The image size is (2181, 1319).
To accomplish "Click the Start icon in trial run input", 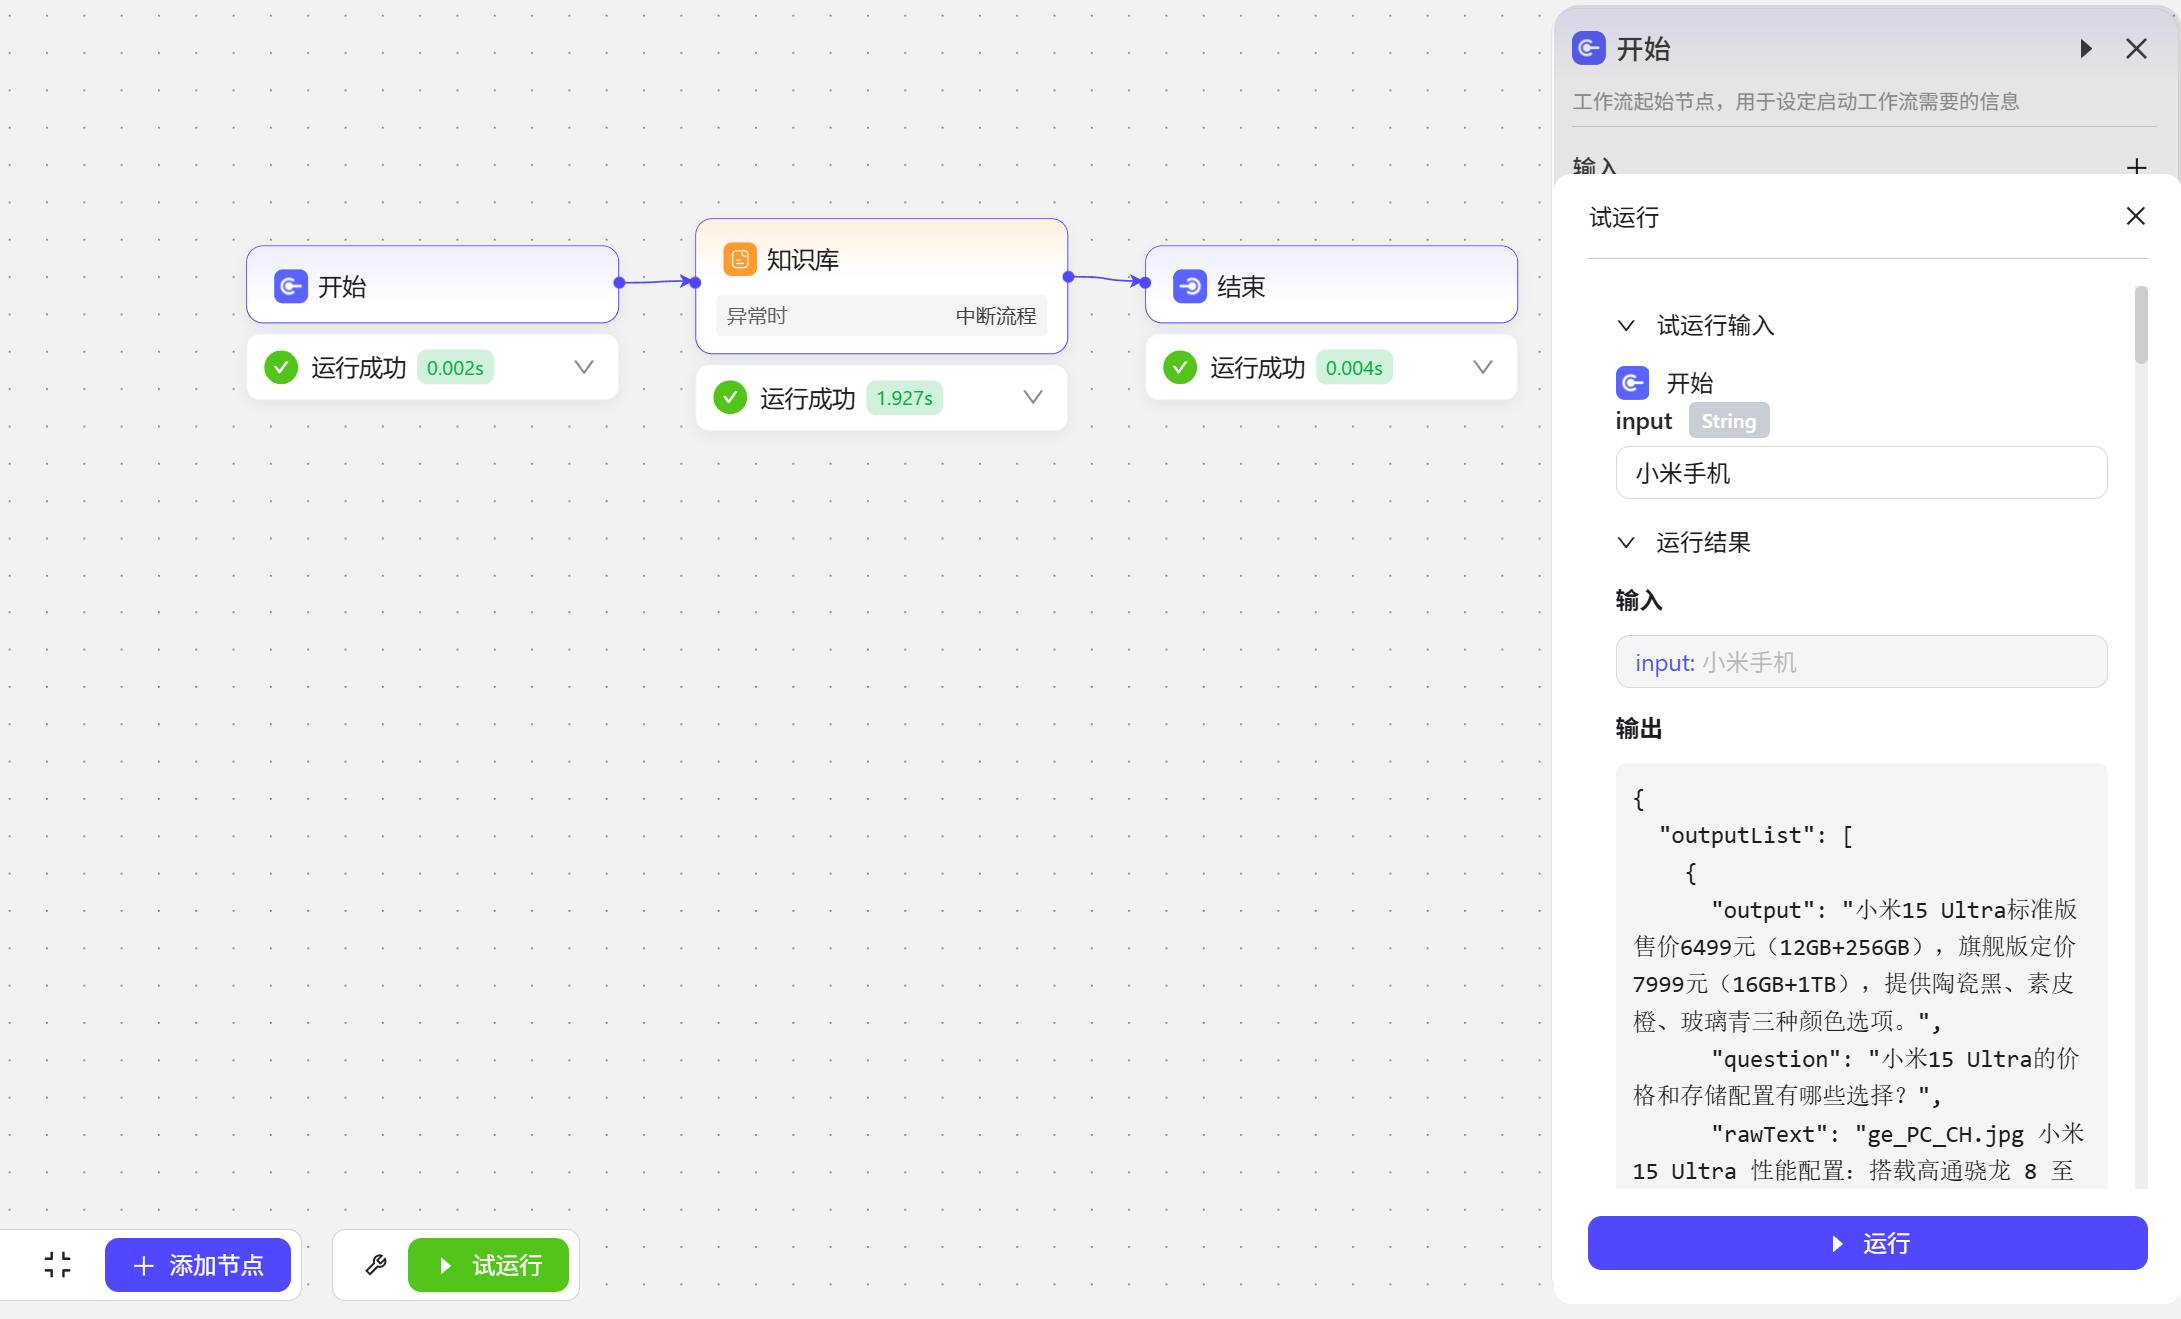I will tap(1632, 383).
